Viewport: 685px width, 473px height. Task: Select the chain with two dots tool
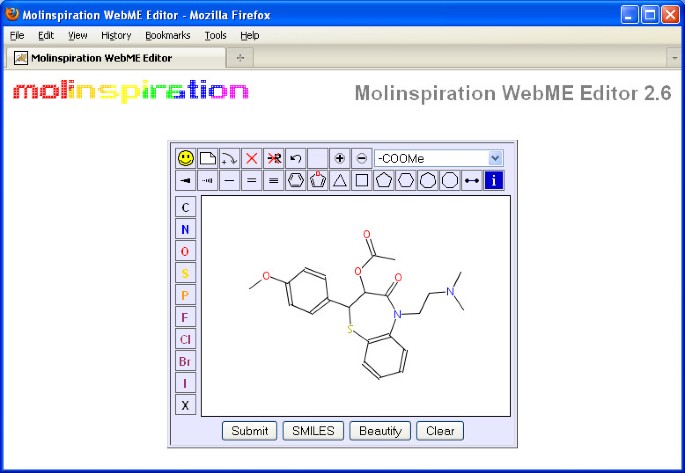click(x=472, y=180)
